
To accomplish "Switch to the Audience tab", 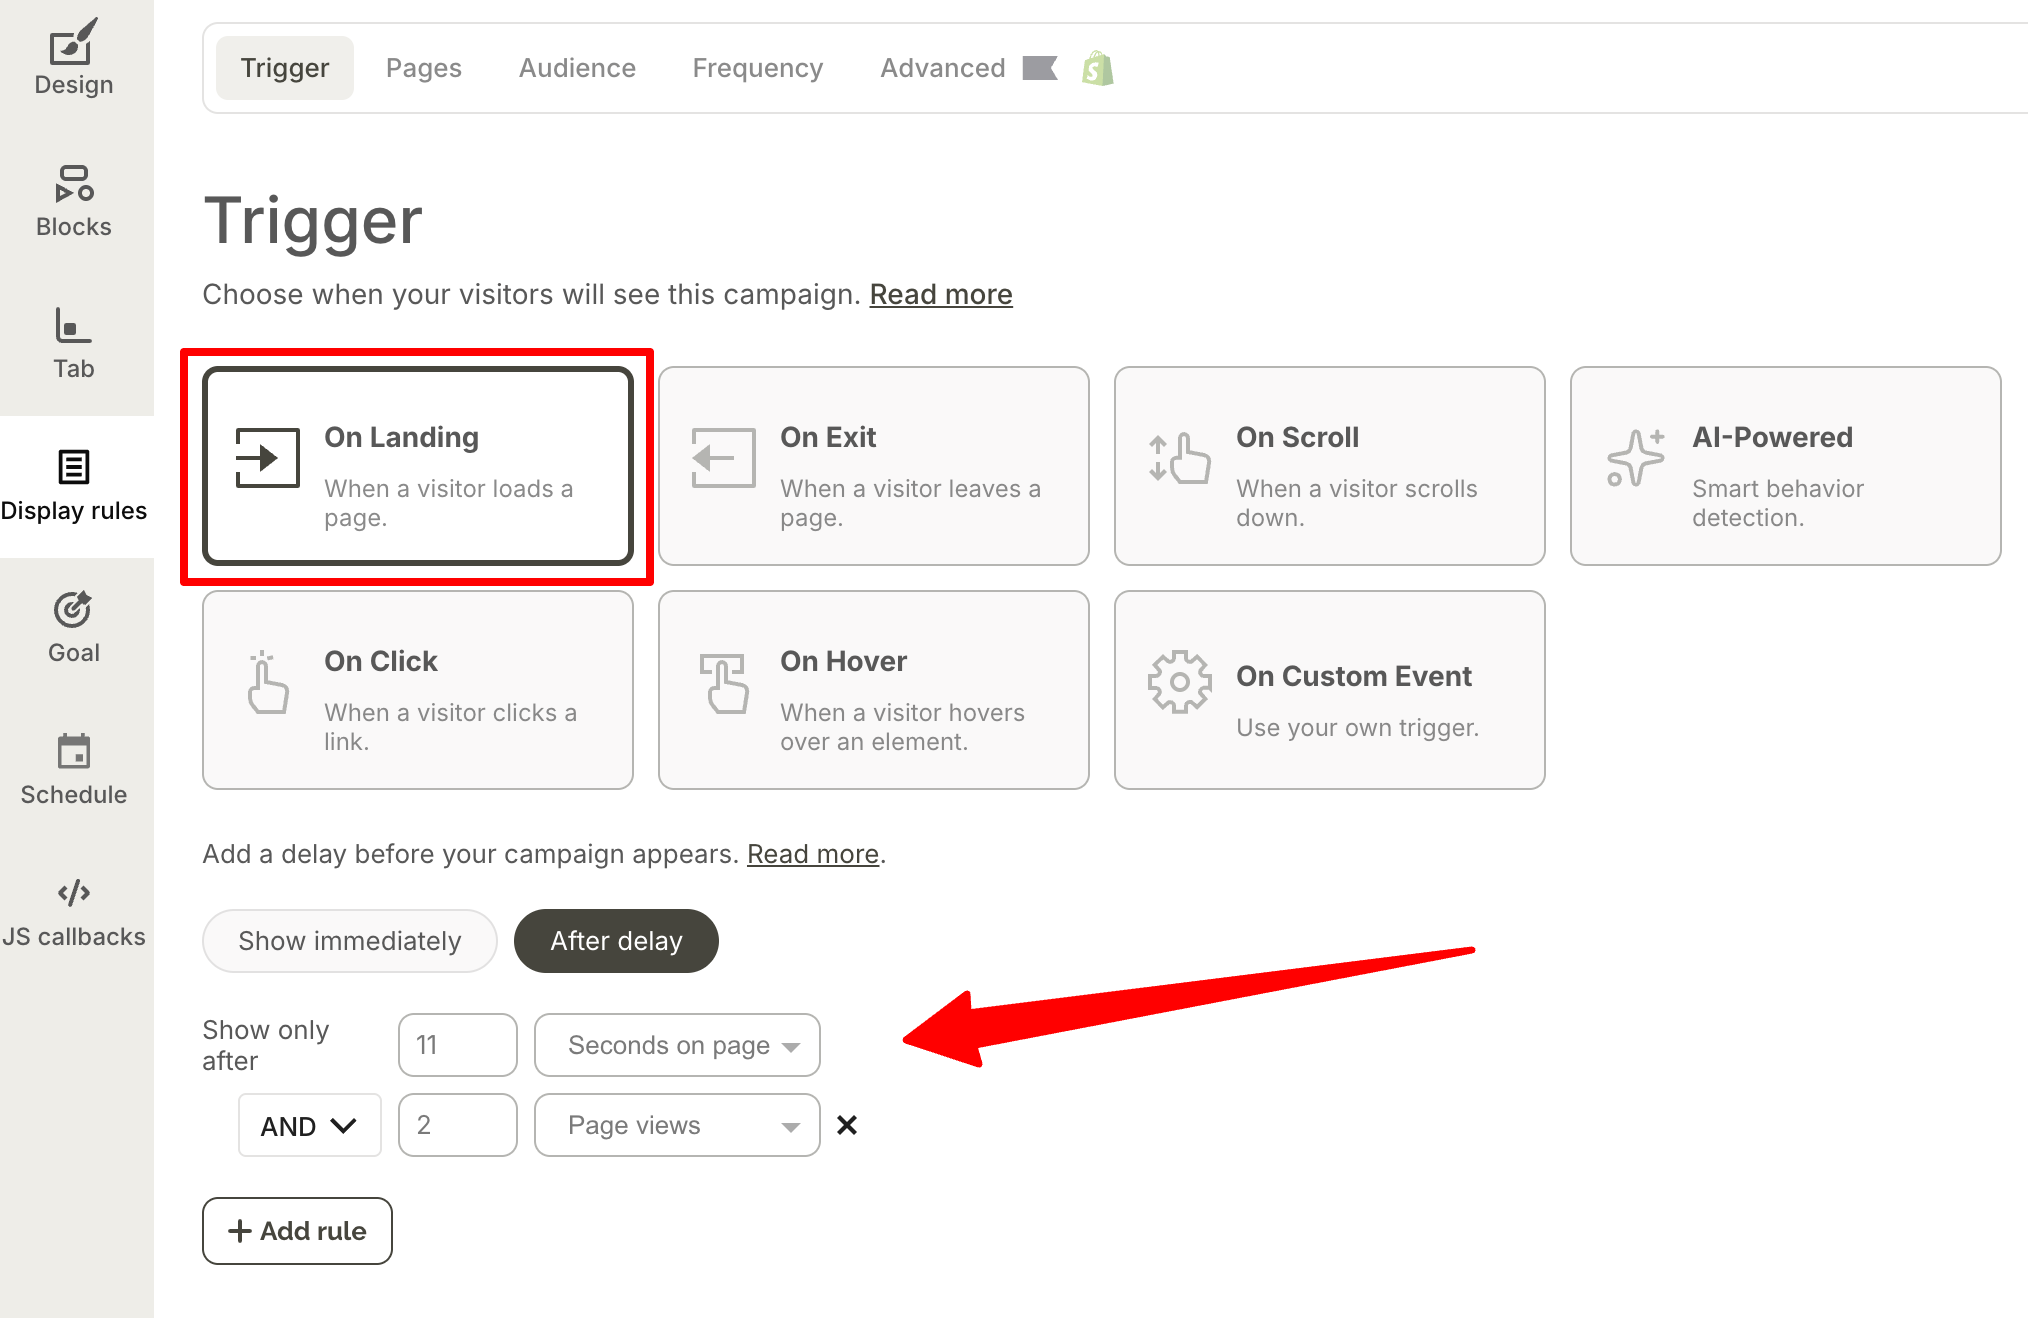I will coord(577,68).
